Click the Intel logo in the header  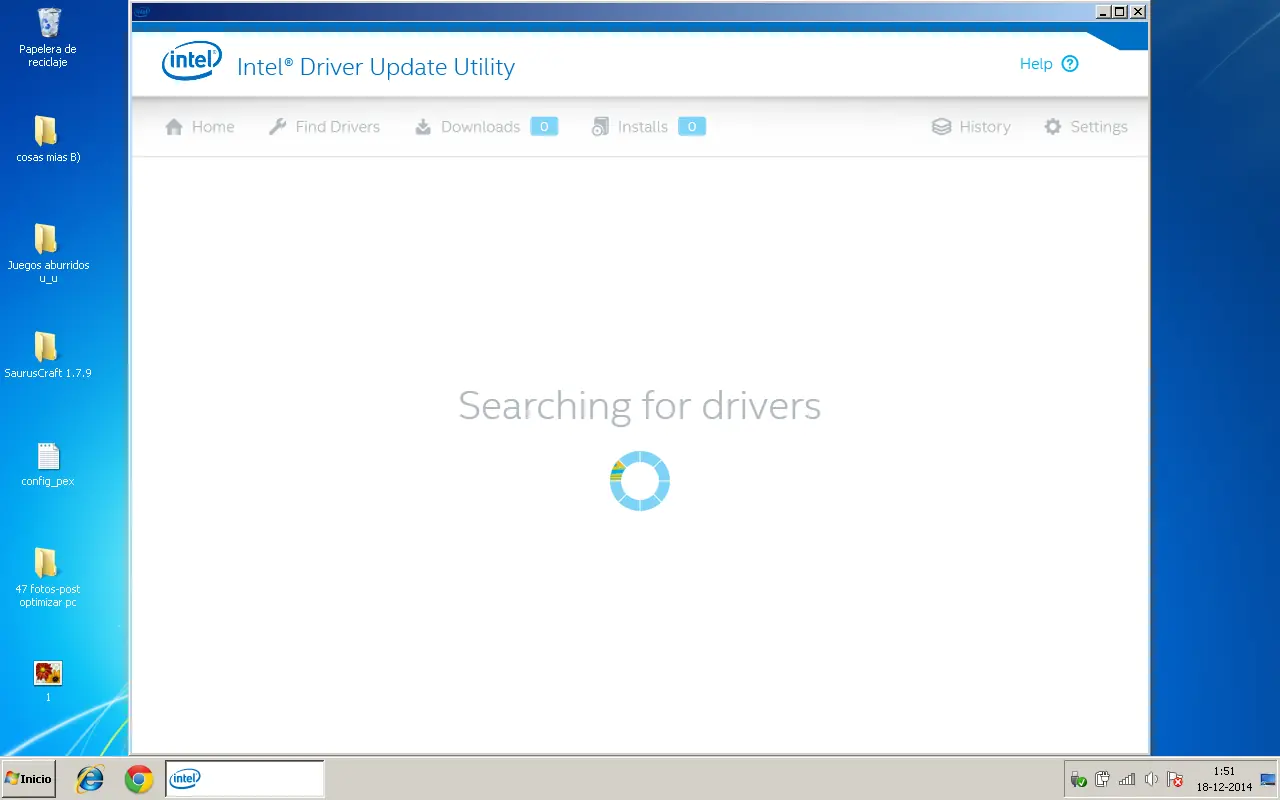[191, 62]
